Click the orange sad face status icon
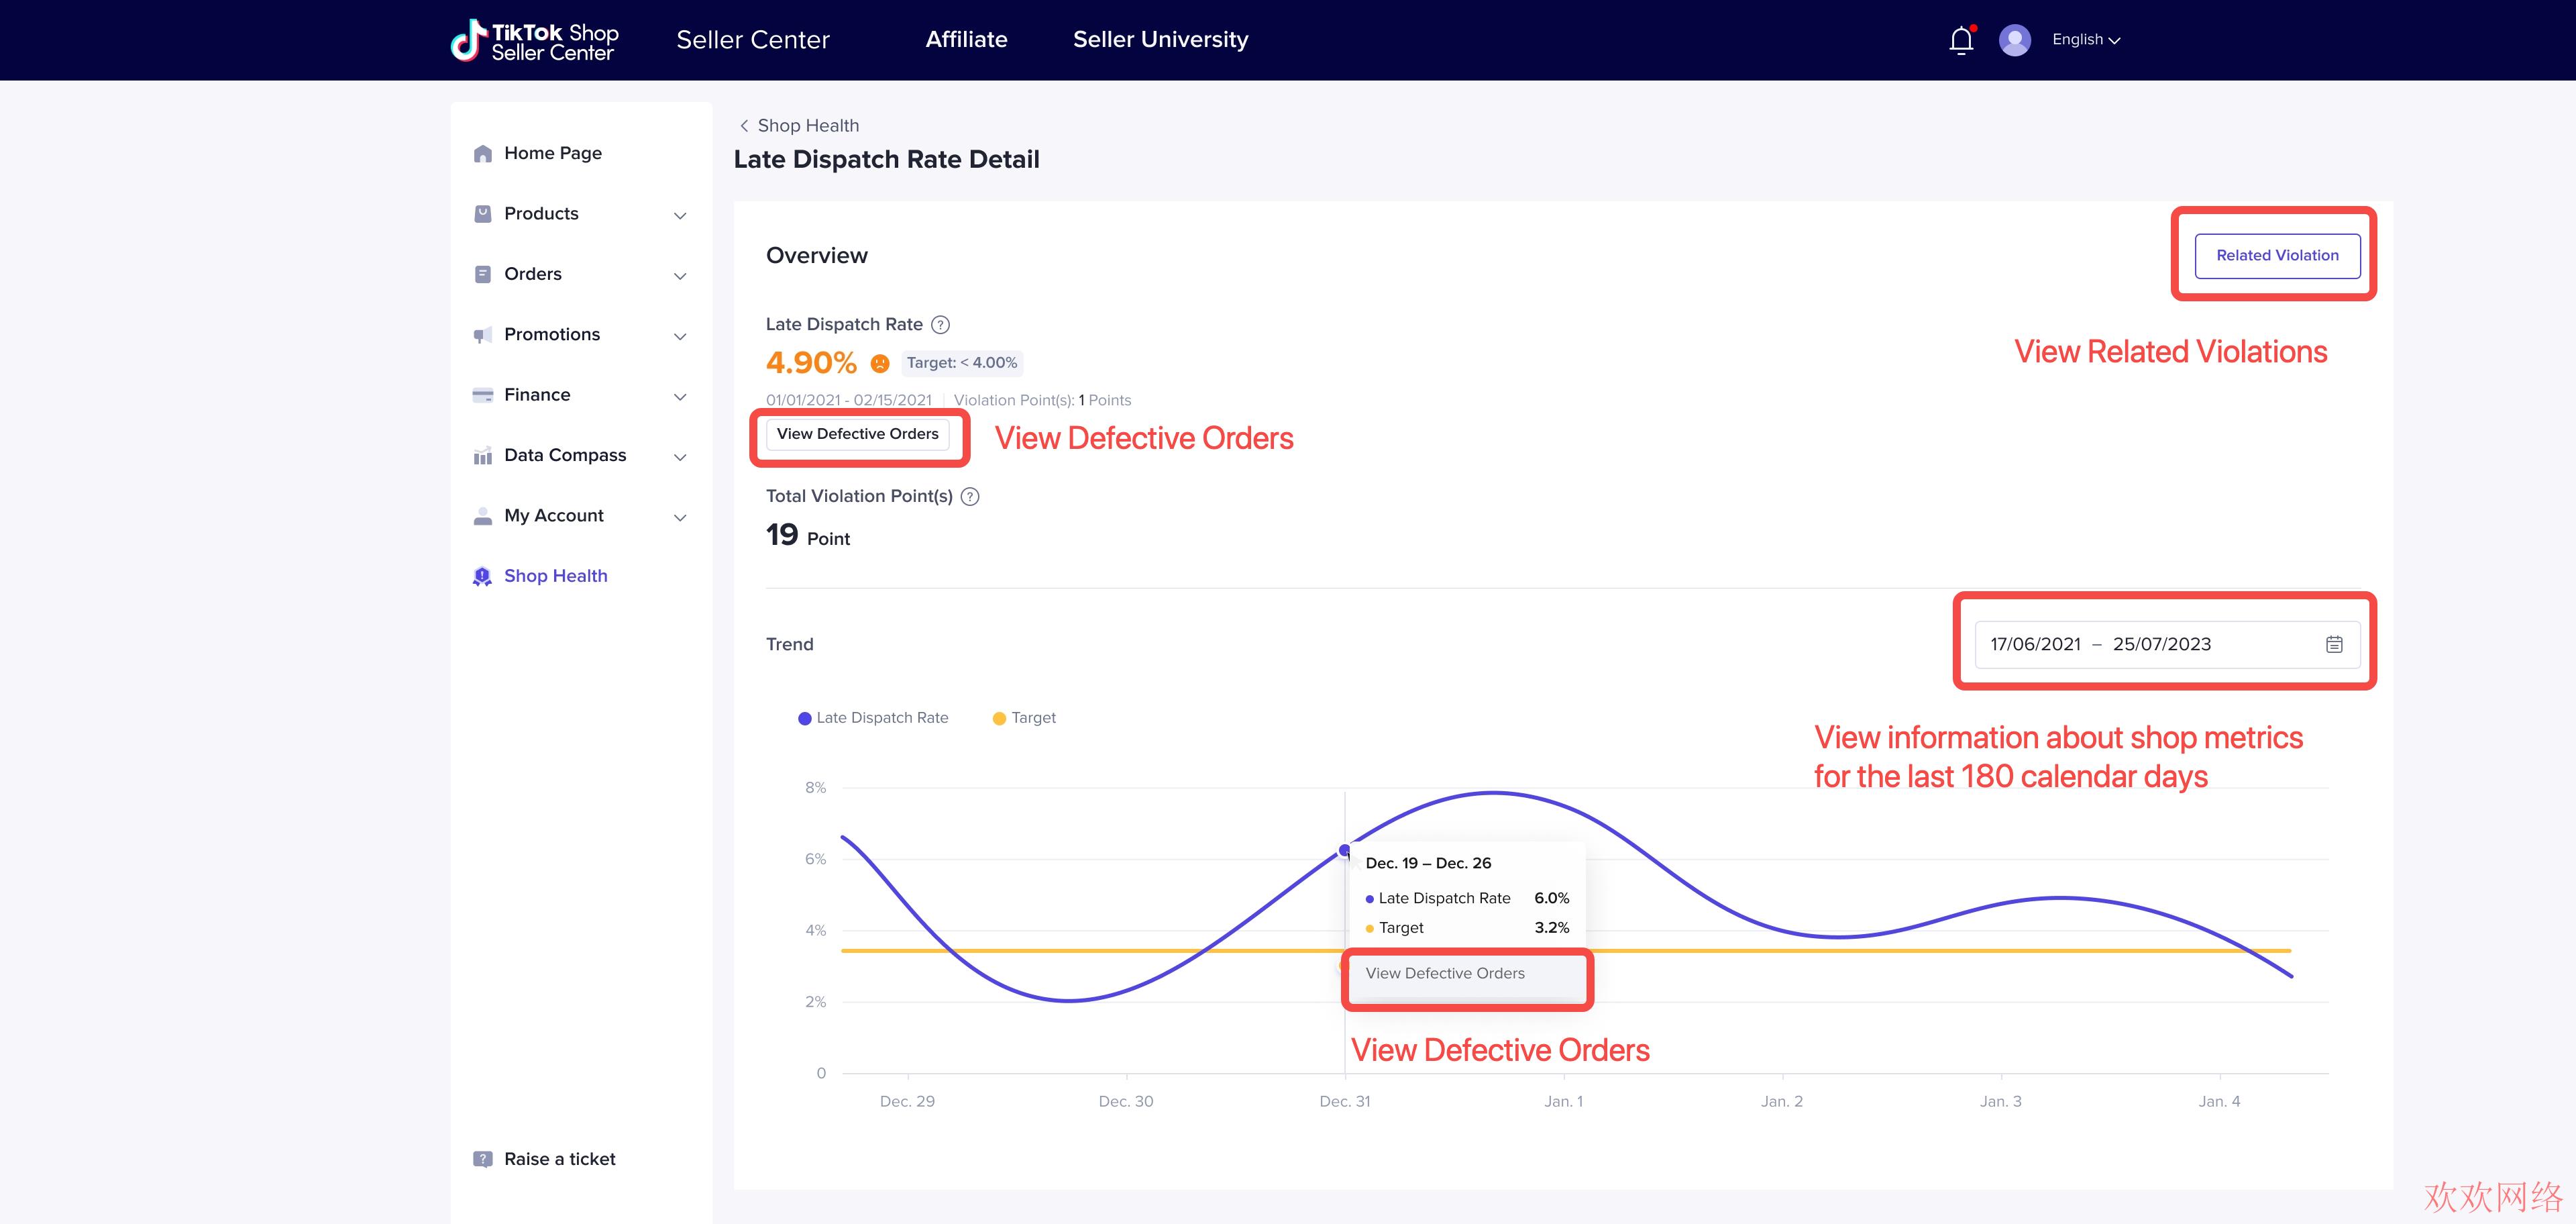Screen dimensions: 2576x1224 coord(880,363)
